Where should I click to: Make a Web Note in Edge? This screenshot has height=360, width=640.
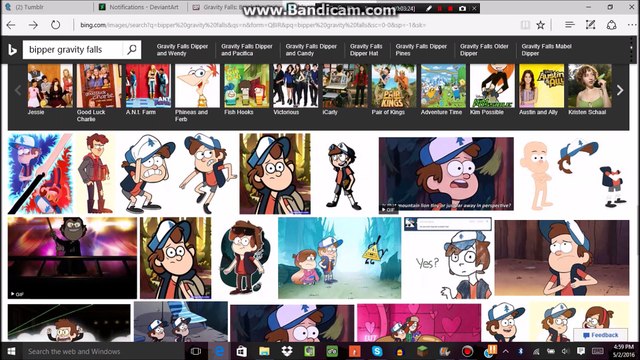(x=591, y=25)
